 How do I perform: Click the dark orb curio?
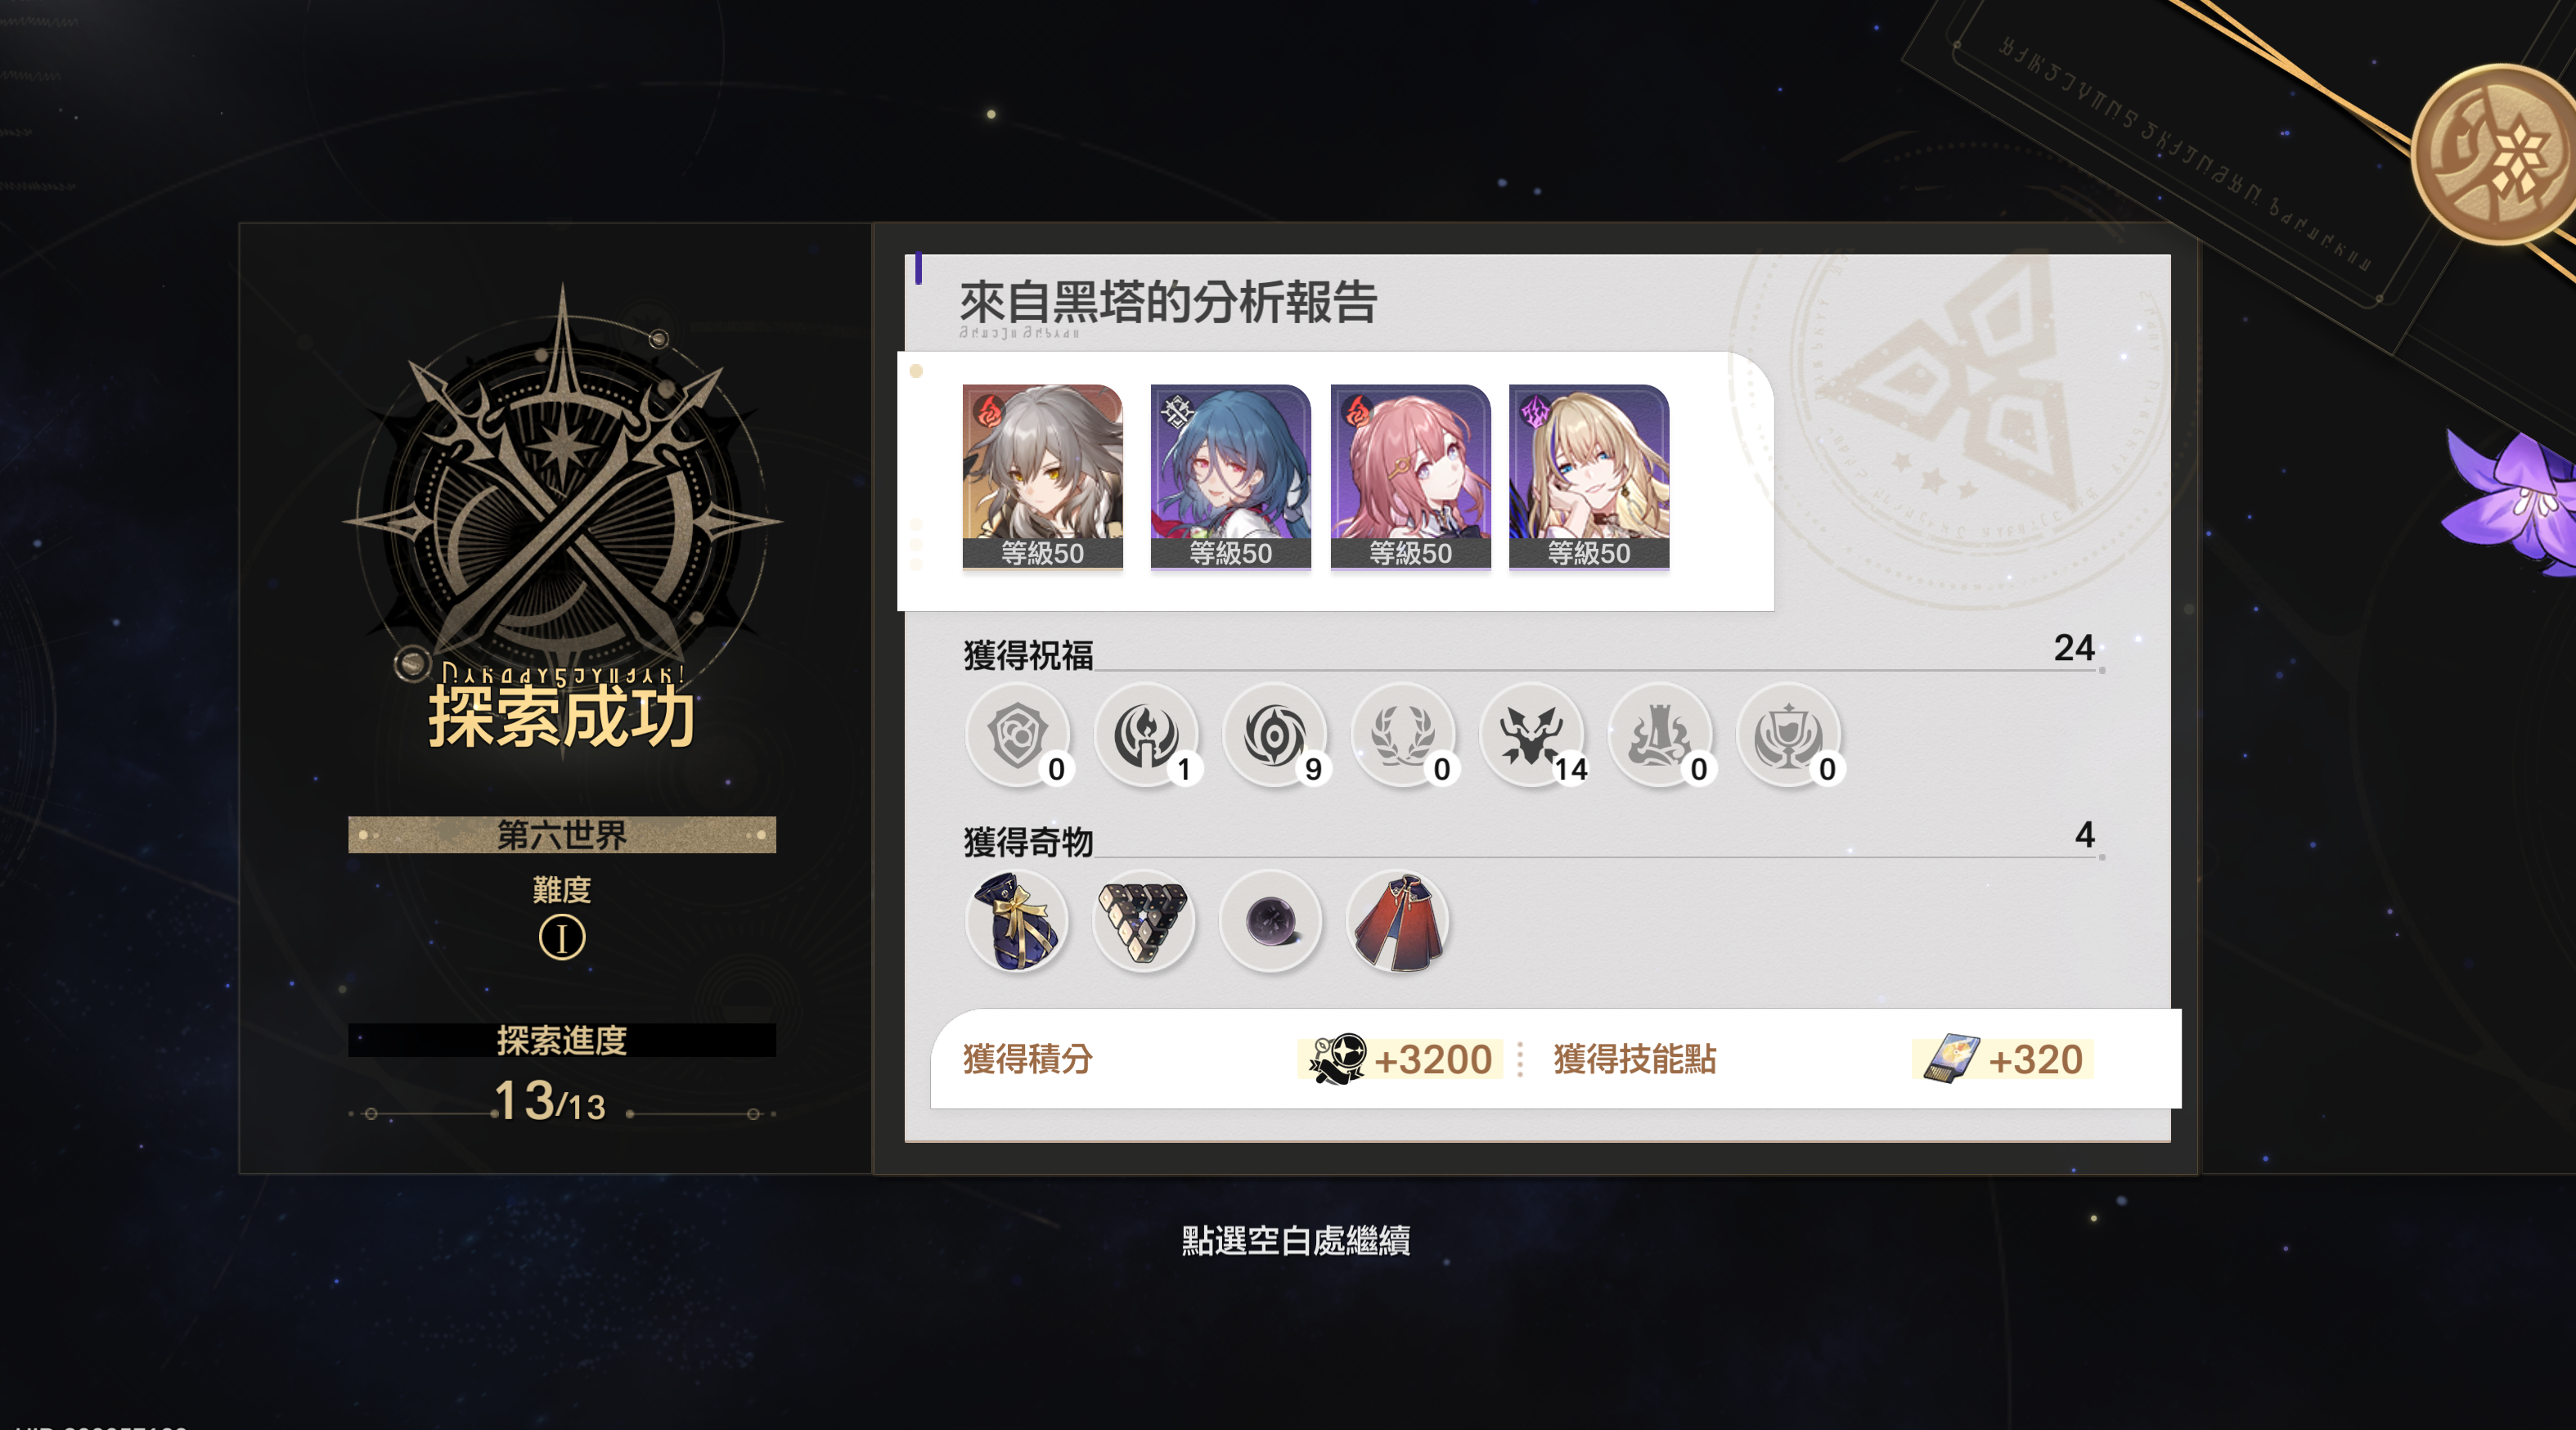1271,921
